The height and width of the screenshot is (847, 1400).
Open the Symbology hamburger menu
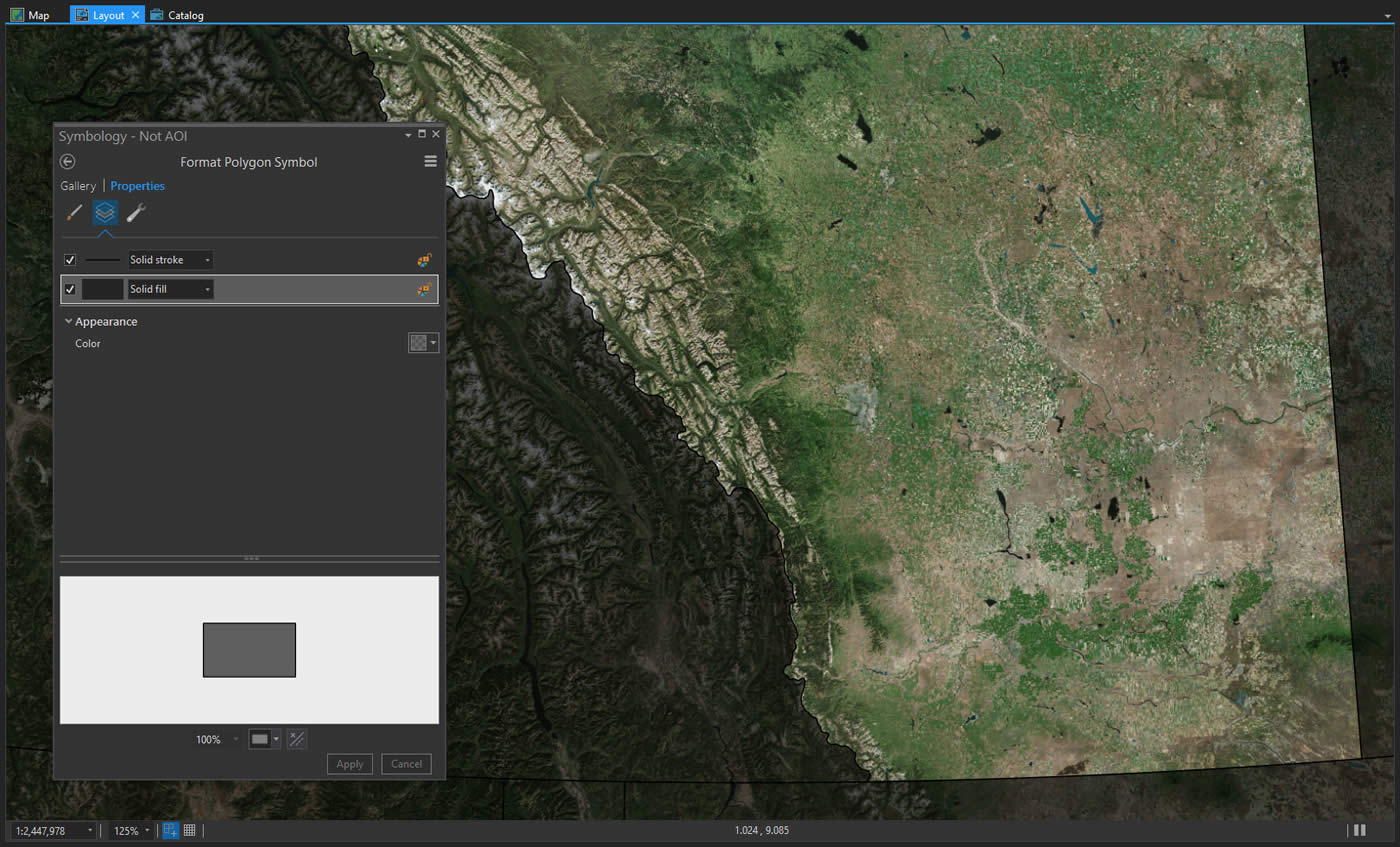click(x=431, y=162)
